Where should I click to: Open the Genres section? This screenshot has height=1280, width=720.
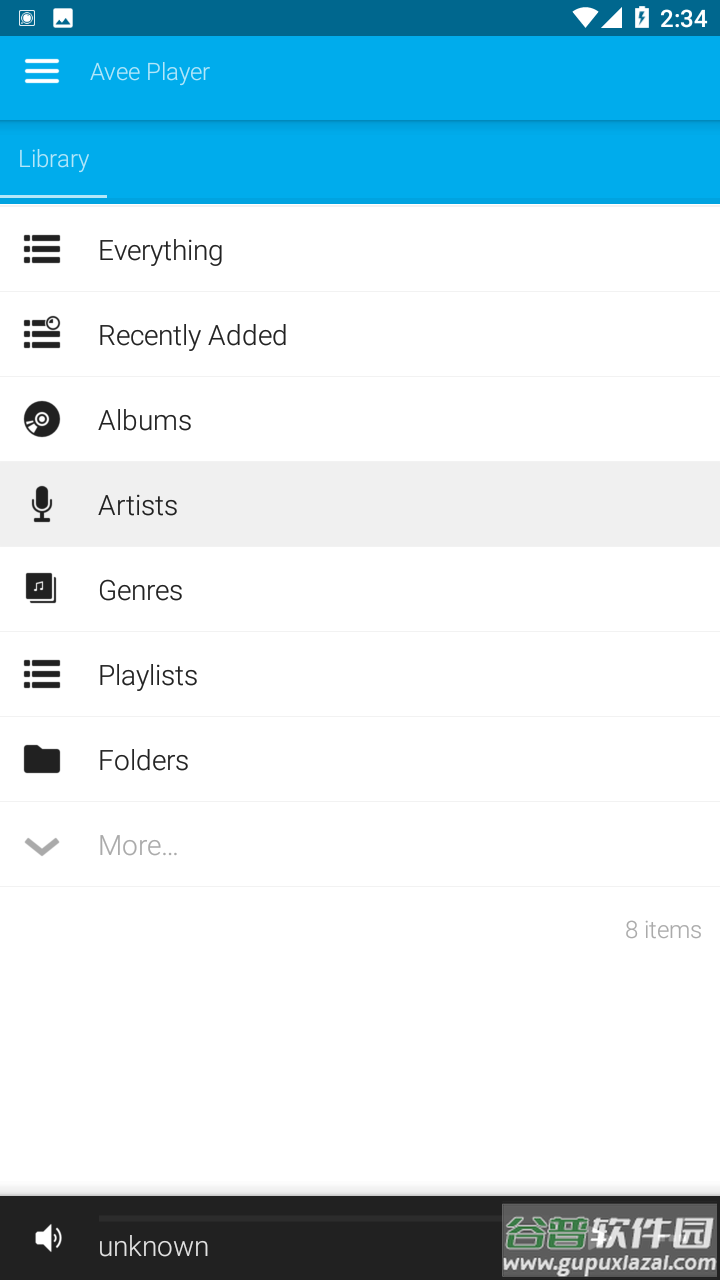141,590
